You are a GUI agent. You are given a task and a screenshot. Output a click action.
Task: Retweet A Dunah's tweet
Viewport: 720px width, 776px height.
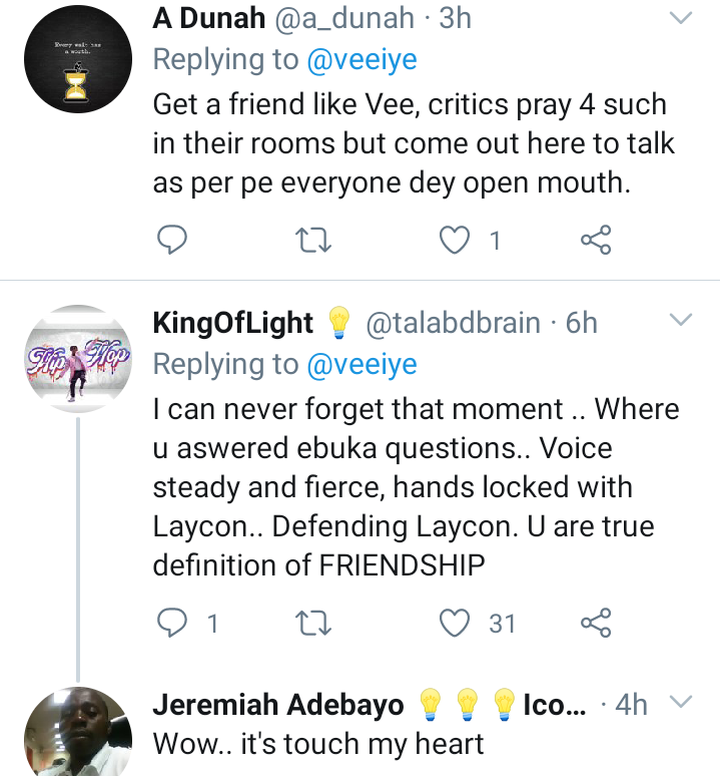(x=314, y=240)
